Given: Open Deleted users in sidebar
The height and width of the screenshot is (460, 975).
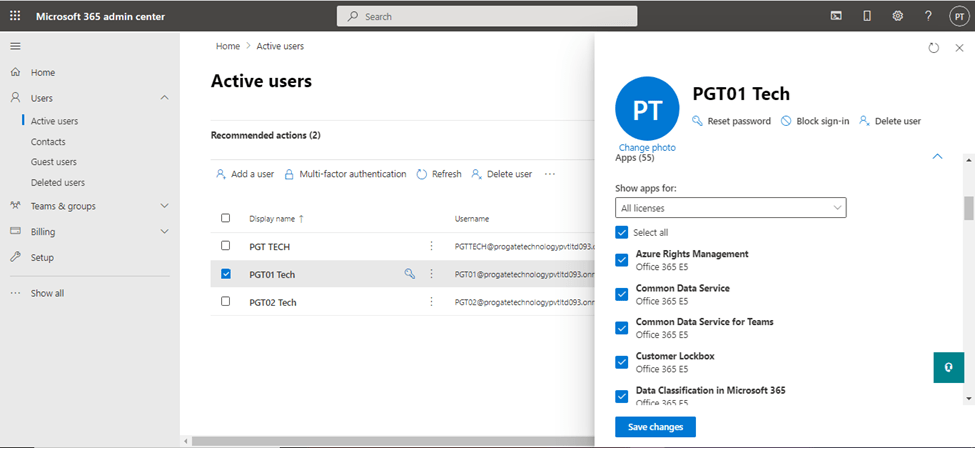Looking at the screenshot, I should (57, 183).
